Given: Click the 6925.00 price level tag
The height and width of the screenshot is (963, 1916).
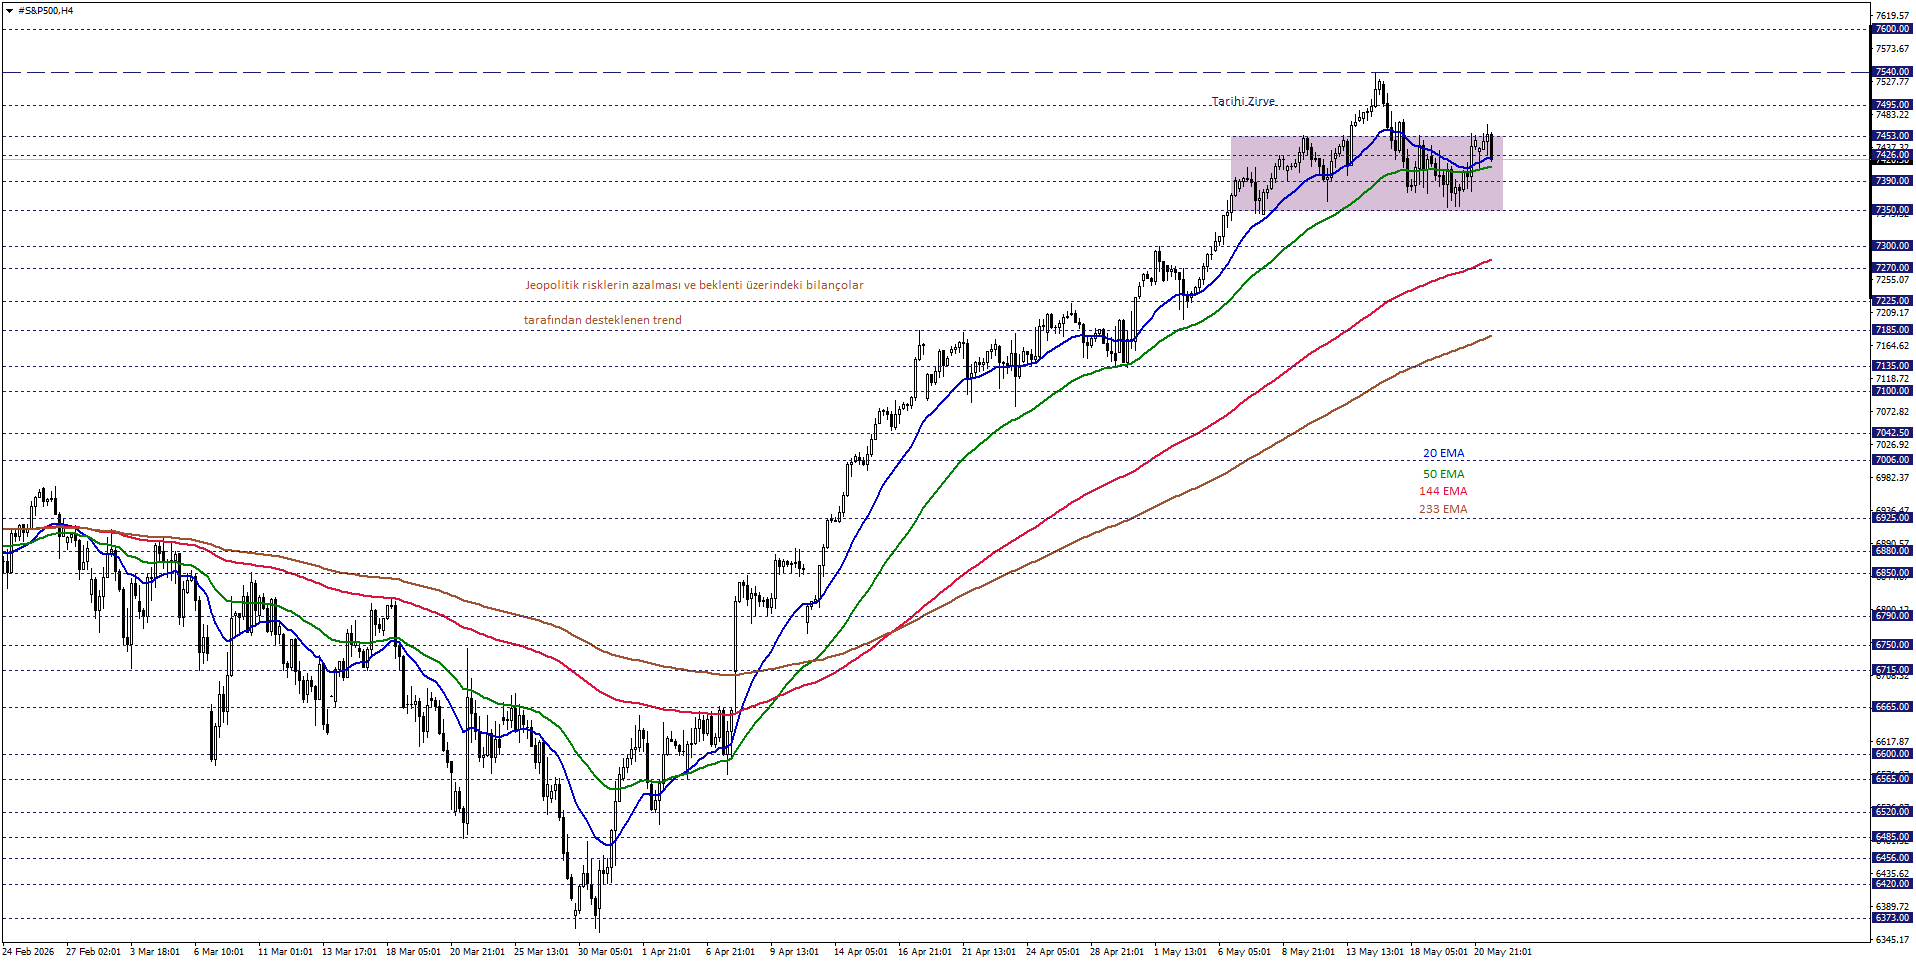Looking at the screenshot, I should pos(1892,518).
